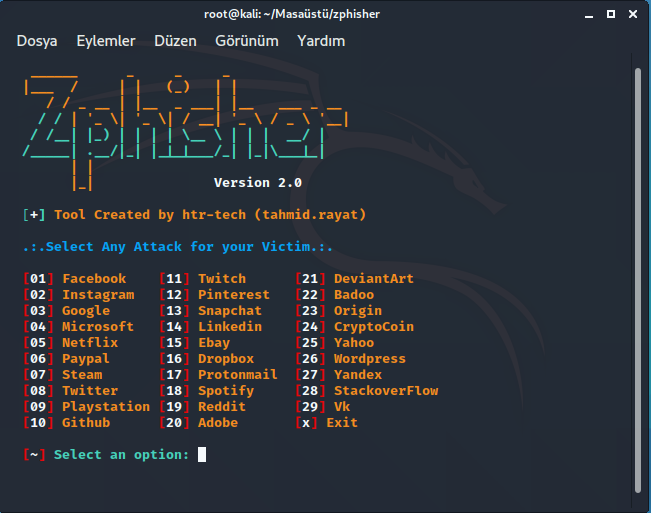Click the Twitter entry
Screen dimensions: 651x513
(90, 391)
